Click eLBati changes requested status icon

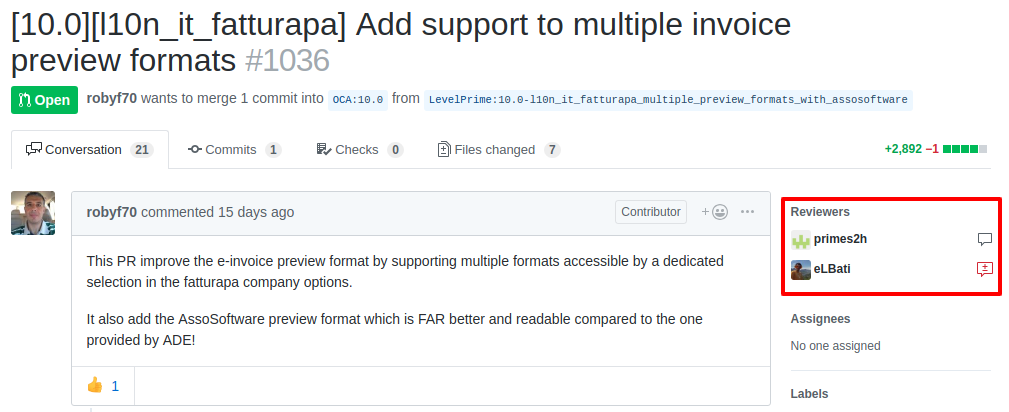point(984,269)
